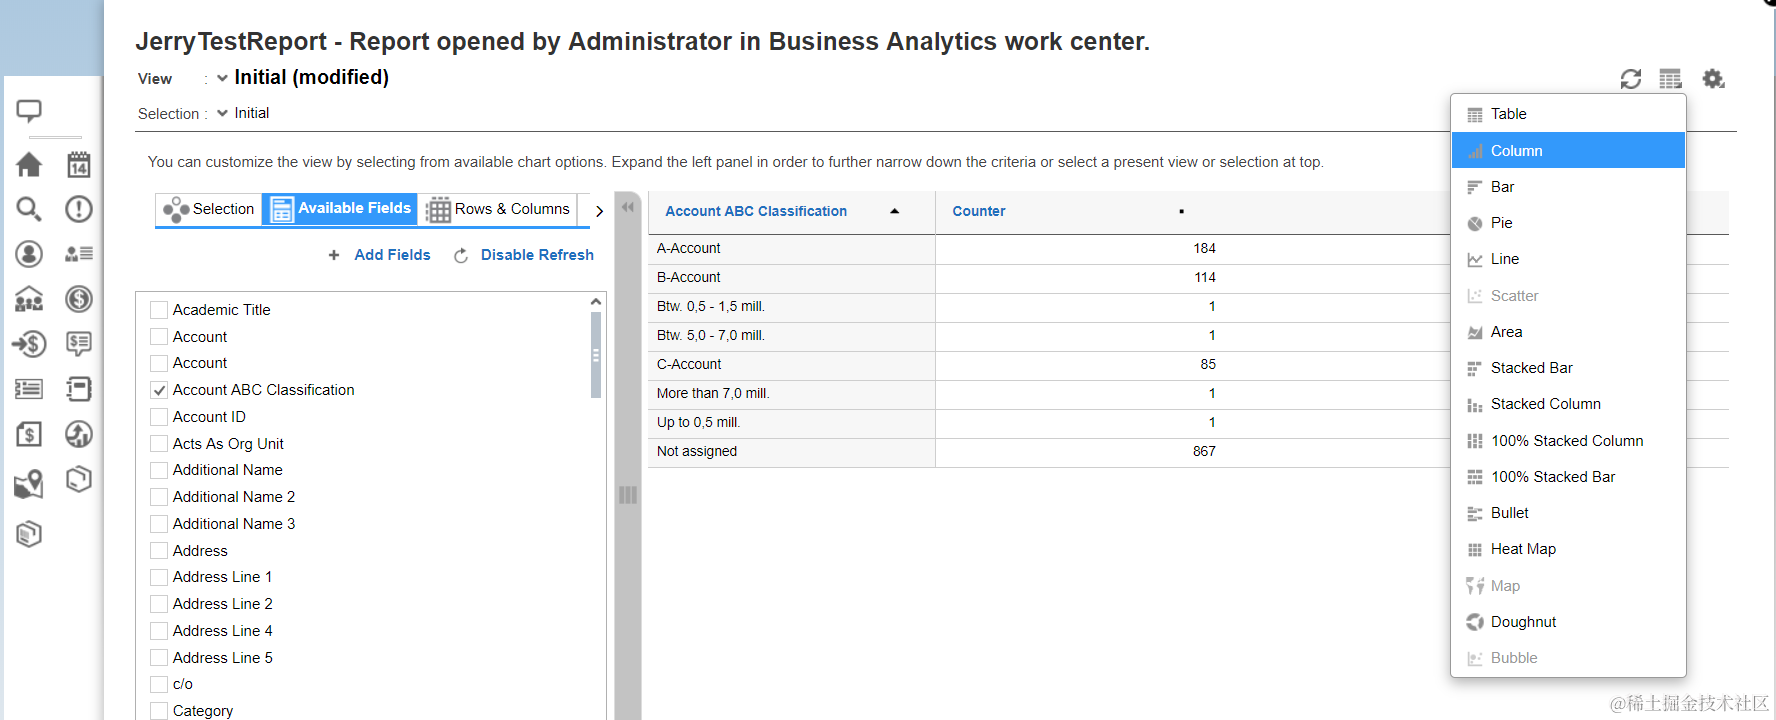Click the magnifier search icon in the sidebar
The width and height of the screenshot is (1776, 720).
pos(29,209)
